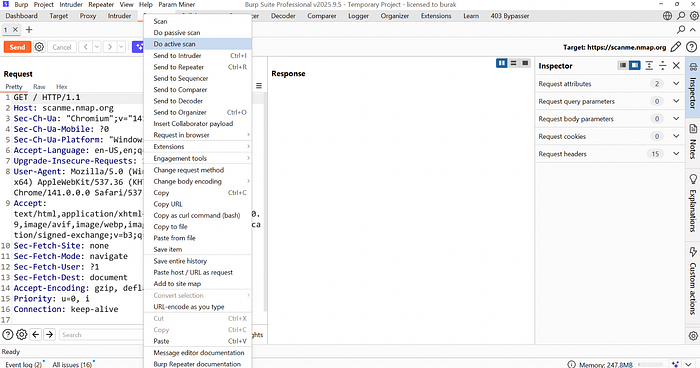Screen dimensions: 700x368
Task: Close Repeater tab 1
Action: coord(15,29)
